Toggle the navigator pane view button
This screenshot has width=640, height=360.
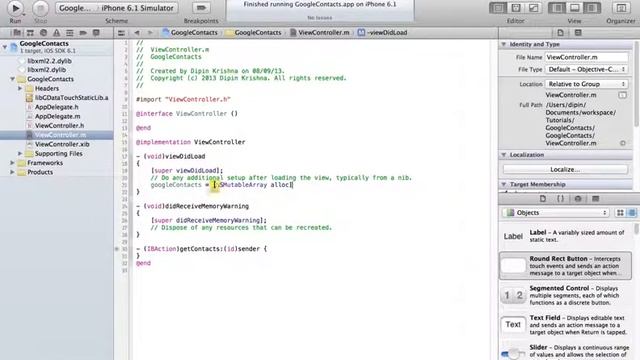(x=557, y=8)
